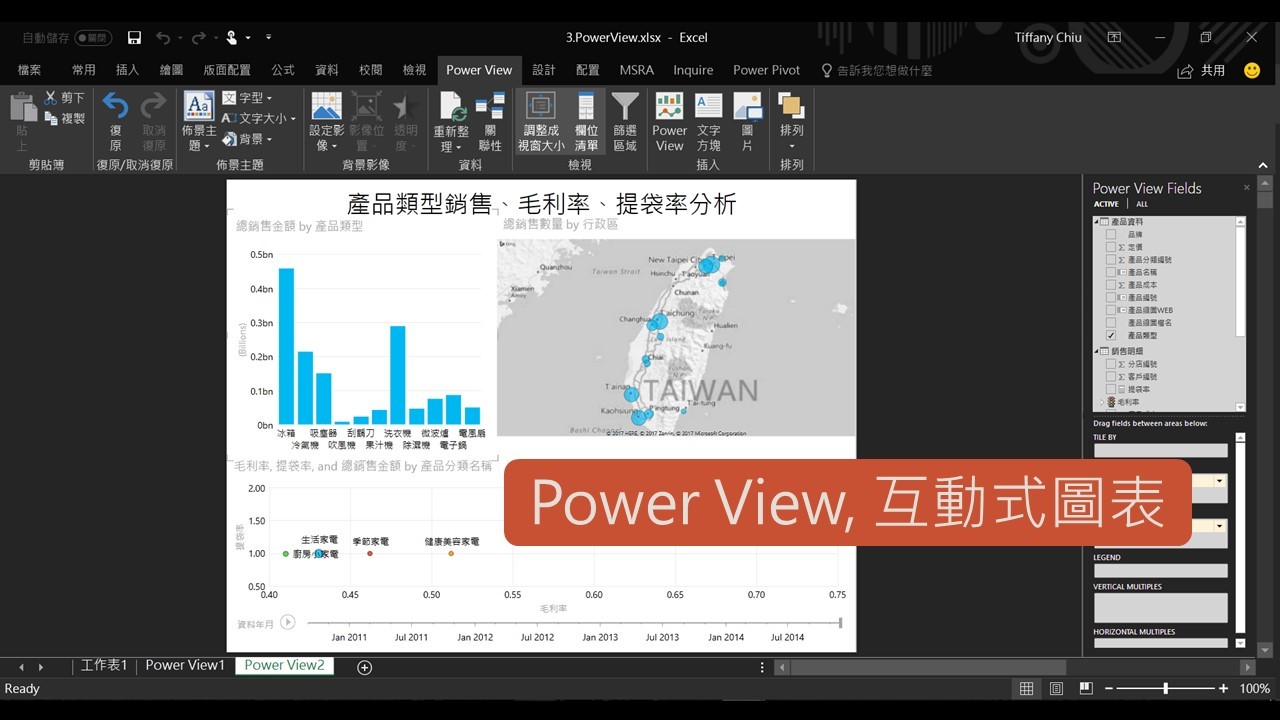Image resolution: width=1280 pixels, height=720 pixels.
Task: Collapse 銷售明細 table in fields list
Action: pos(1096,352)
